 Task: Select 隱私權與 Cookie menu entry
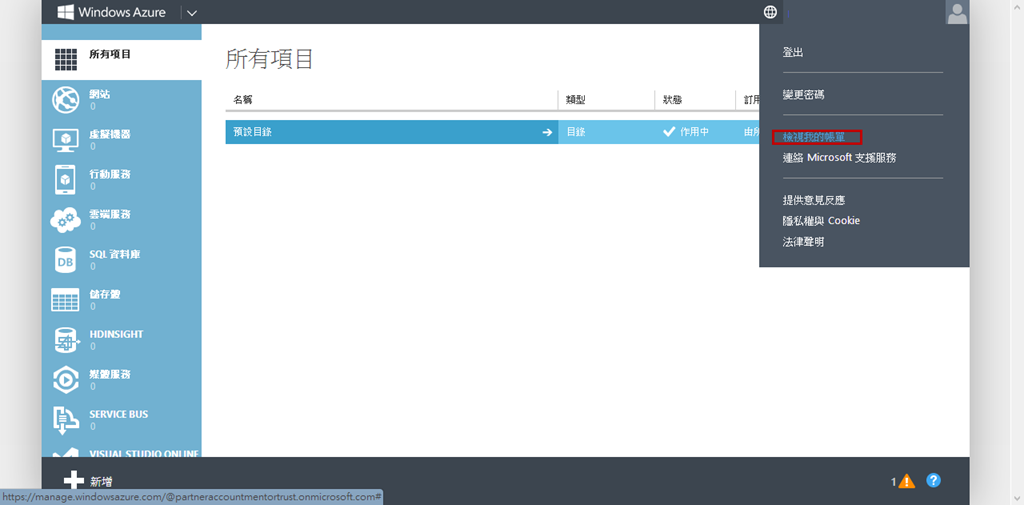(x=821, y=221)
